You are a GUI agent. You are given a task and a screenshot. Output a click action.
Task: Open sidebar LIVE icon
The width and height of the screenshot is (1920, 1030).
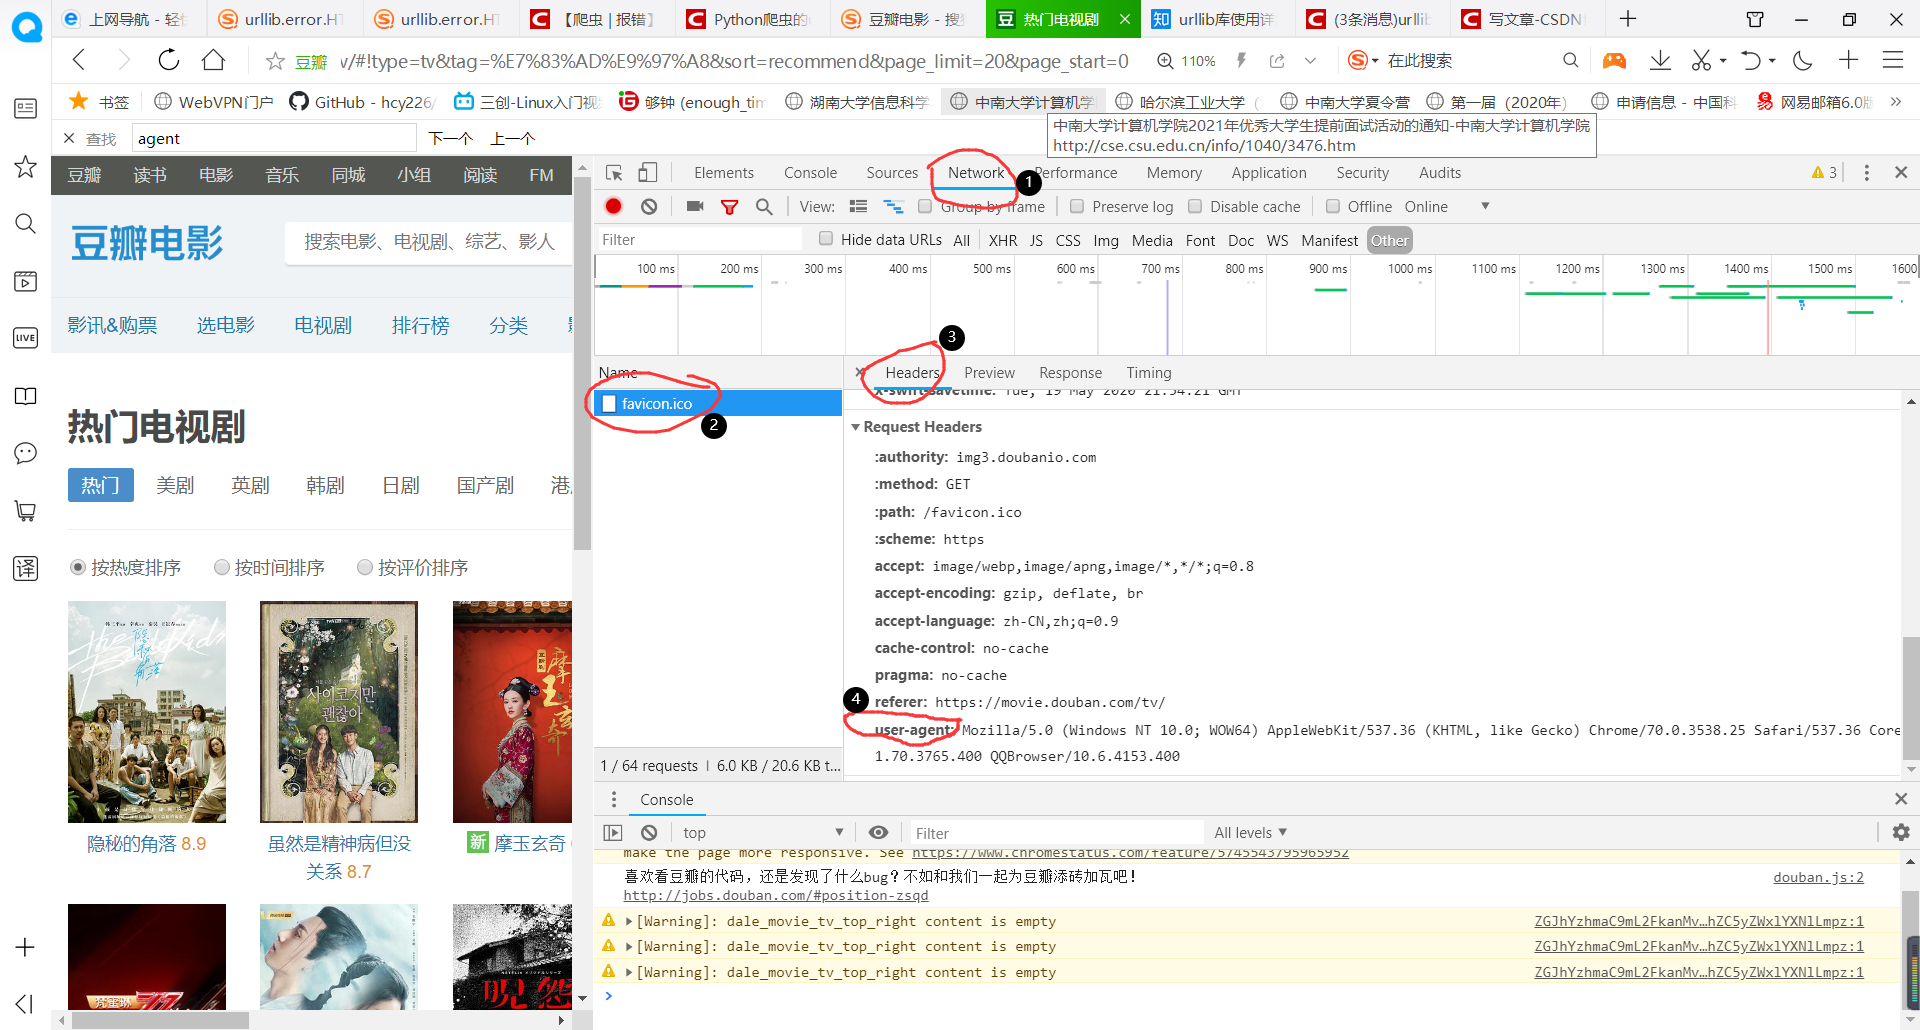coord(25,338)
